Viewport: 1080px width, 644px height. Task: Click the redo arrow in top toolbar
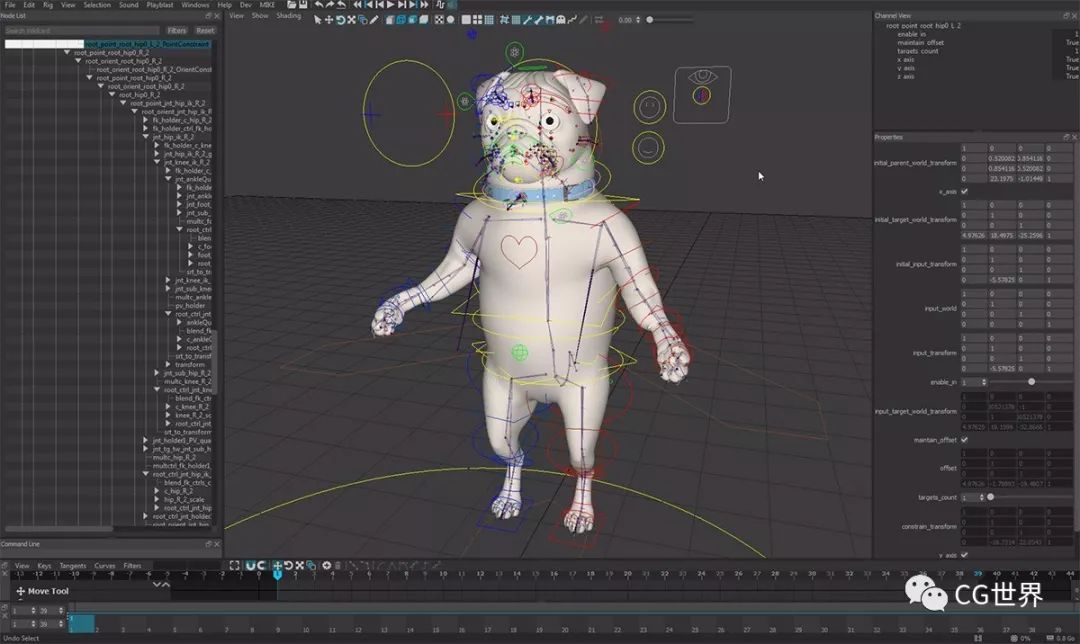[329, 5]
